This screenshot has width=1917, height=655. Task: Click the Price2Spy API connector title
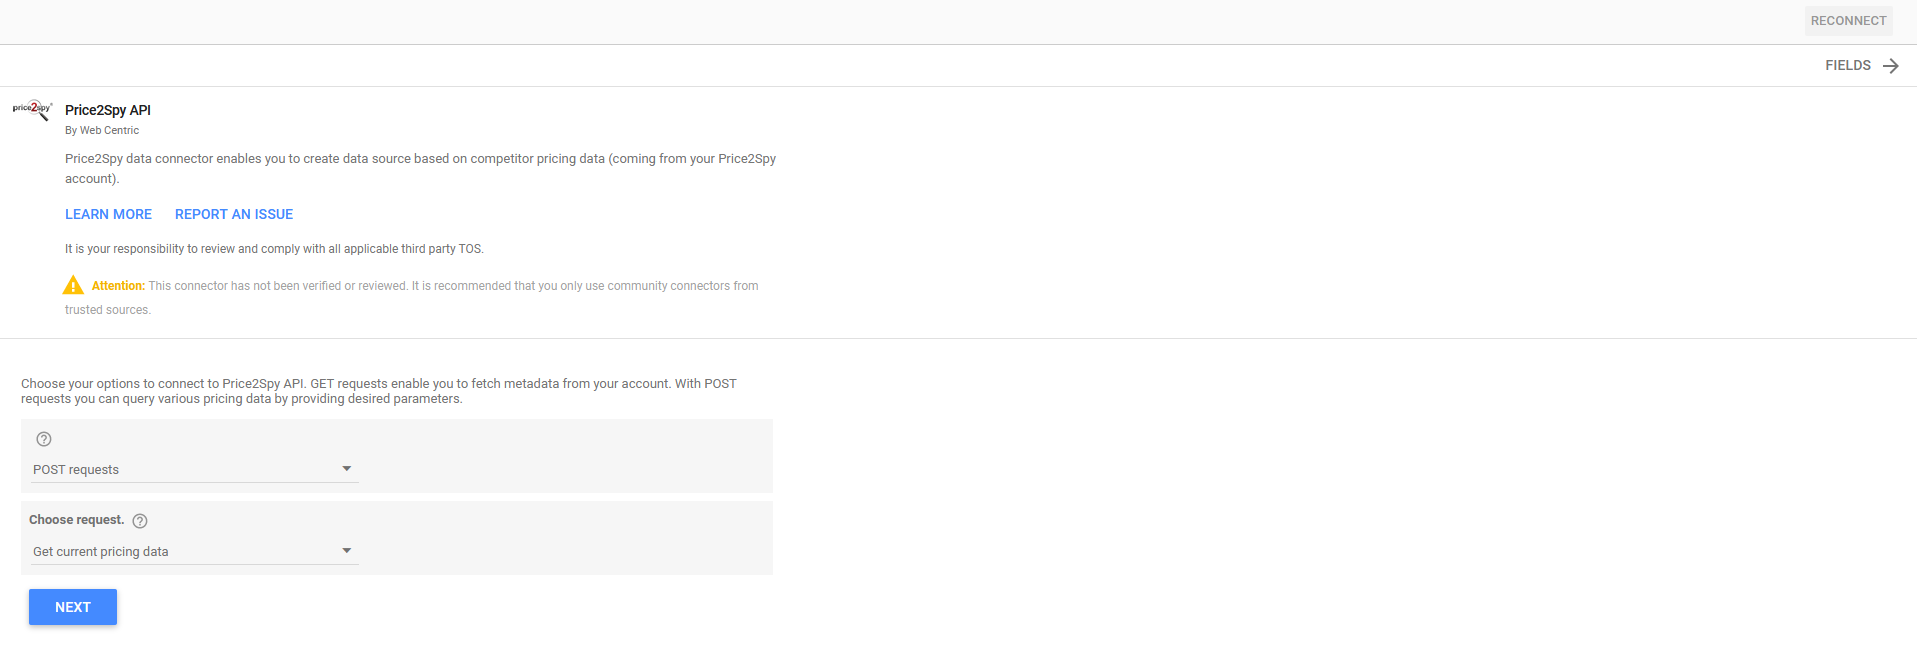pos(108,110)
